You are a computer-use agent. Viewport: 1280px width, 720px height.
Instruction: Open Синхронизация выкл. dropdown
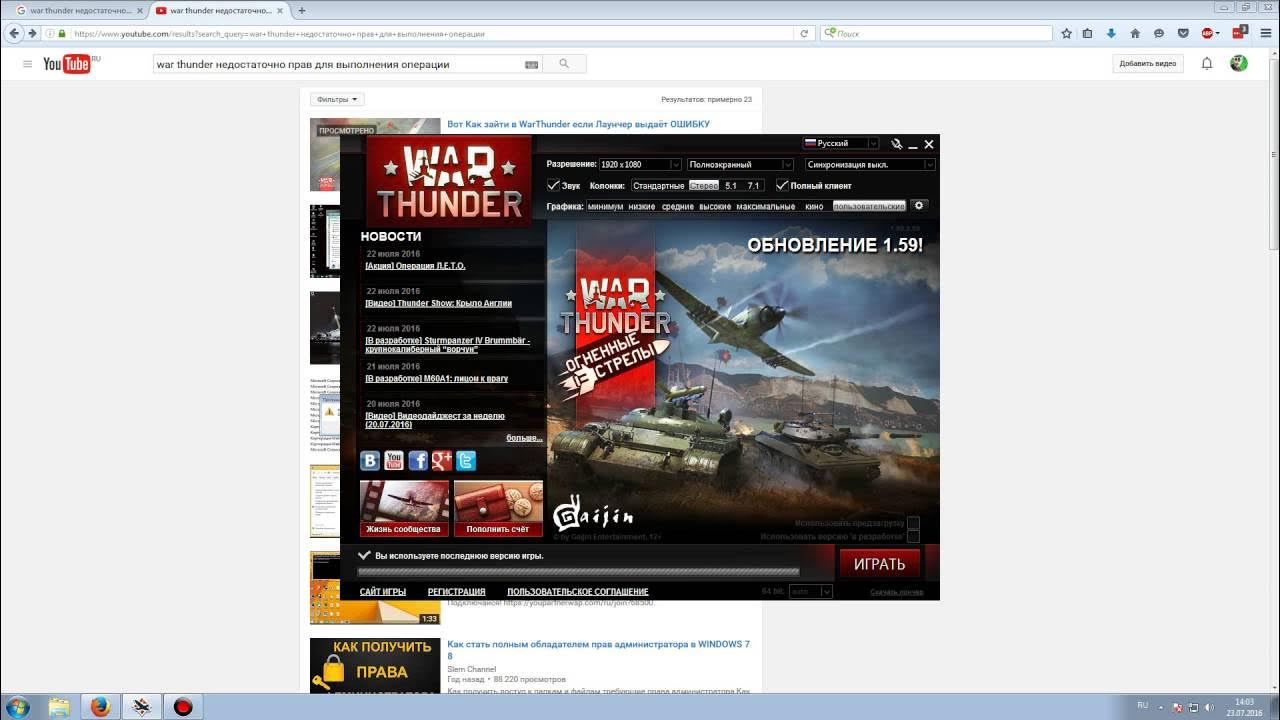(870, 164)
